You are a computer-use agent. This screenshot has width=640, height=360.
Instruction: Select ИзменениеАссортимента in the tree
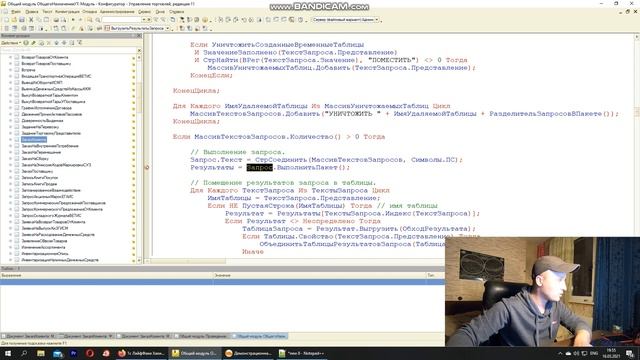tap(43, 247)
